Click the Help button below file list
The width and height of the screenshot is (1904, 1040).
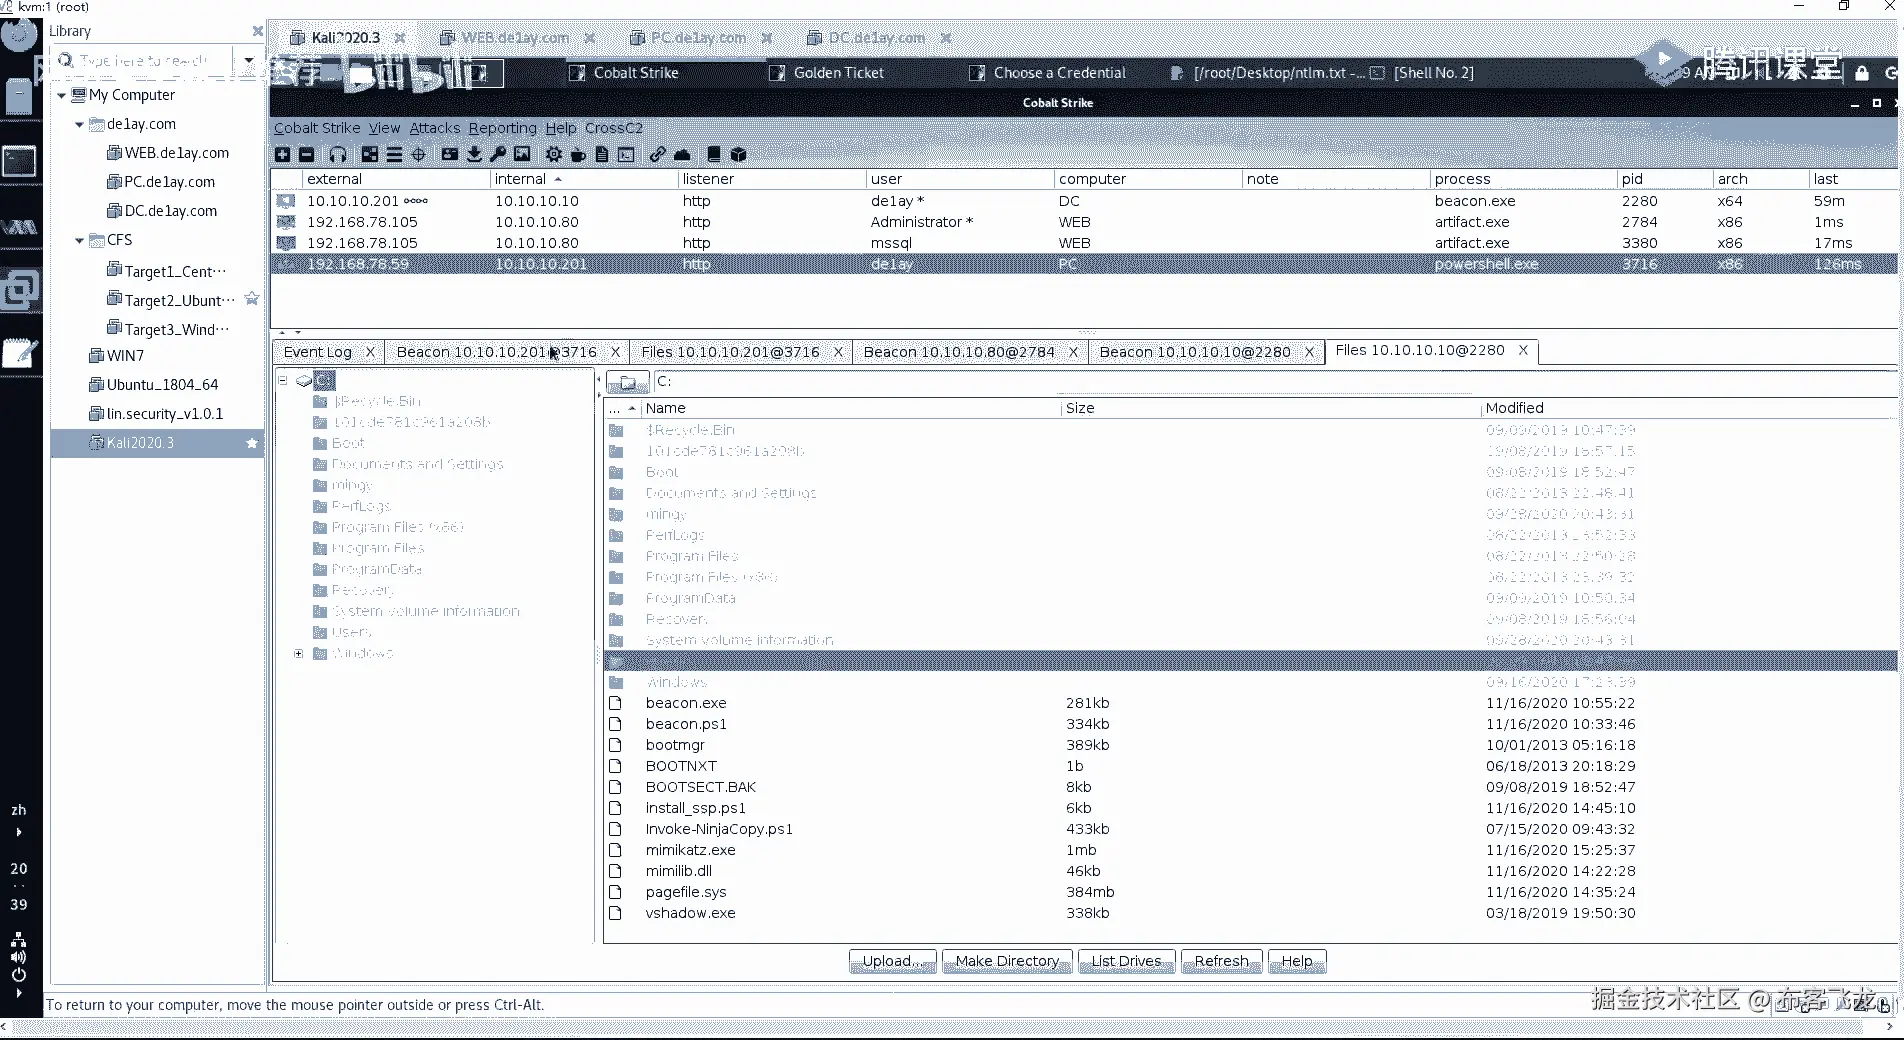tap(1297, 961)
